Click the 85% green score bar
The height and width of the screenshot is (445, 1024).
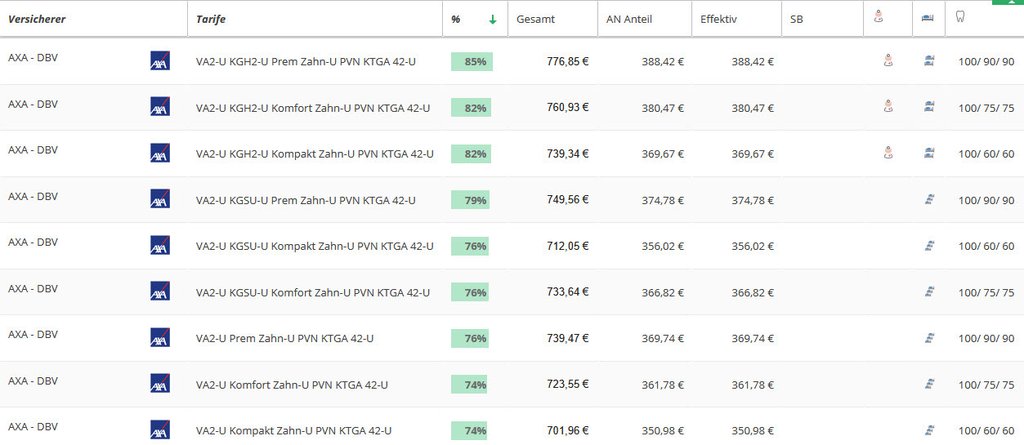[x=472, y=62]
